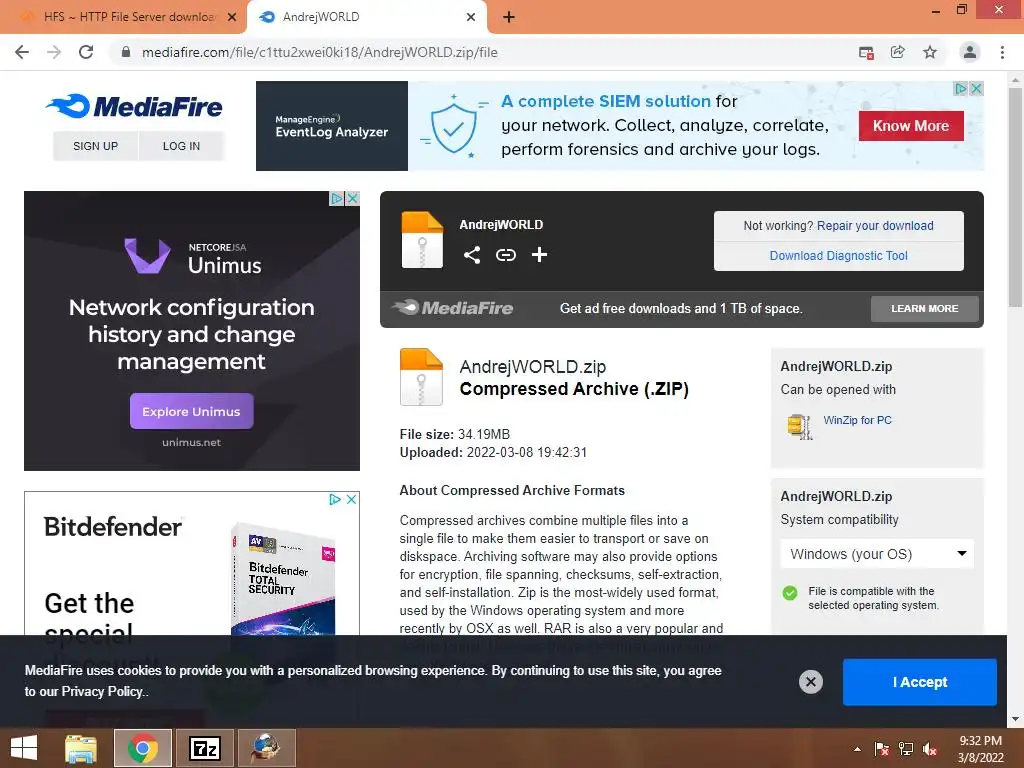Click the scrollbar down arrow
This screenshot has height=768, width=1024.
click(x=1015, y=719)
